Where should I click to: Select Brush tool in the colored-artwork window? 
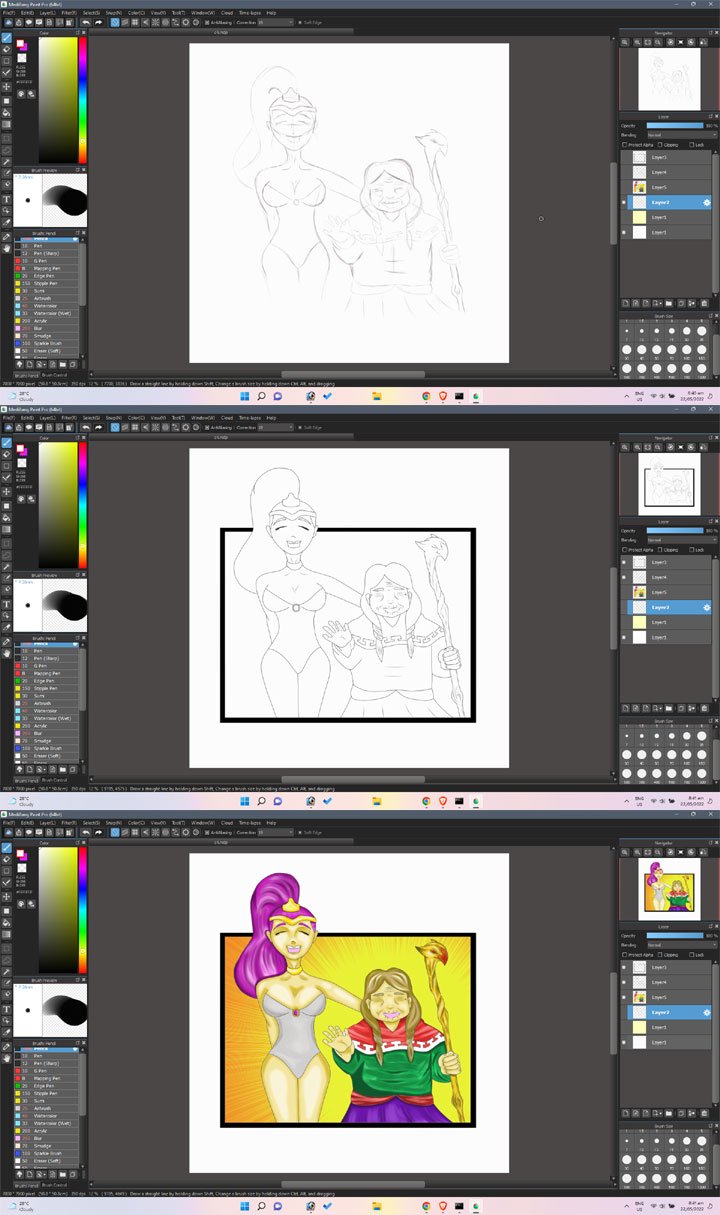tap(7, 847)
